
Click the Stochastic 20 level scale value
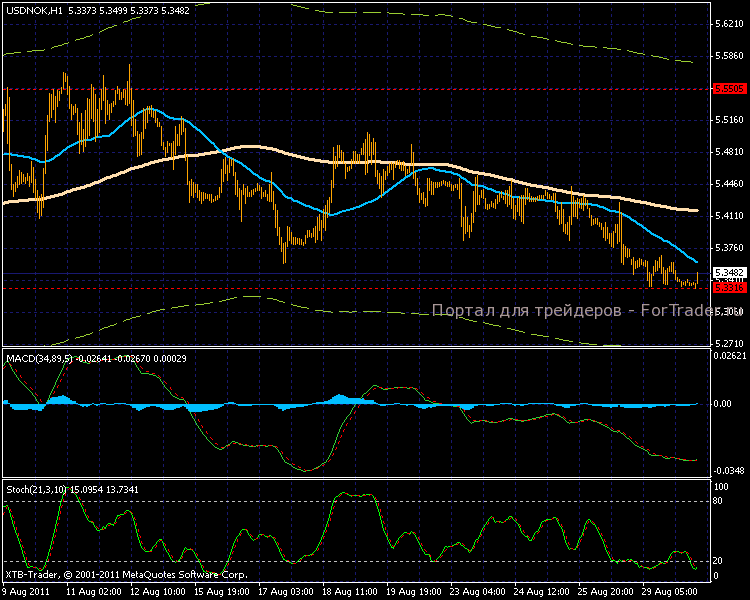720,560
